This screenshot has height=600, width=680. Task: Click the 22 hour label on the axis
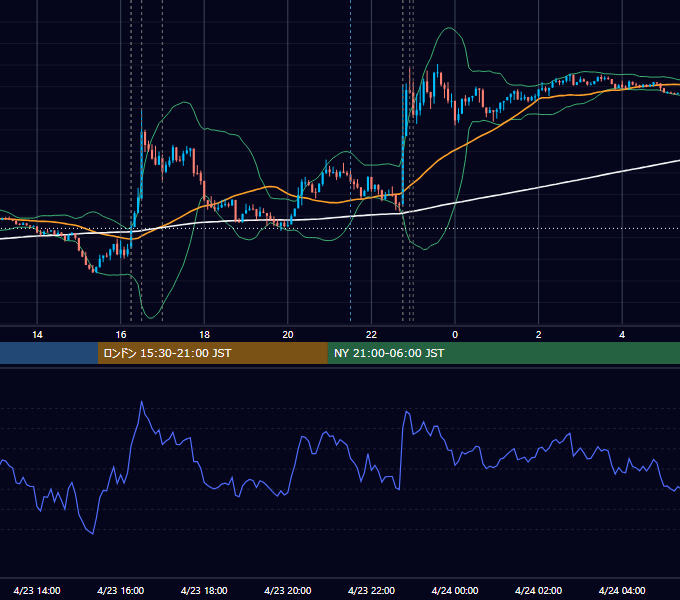pyautogui.click(x=371, y=335)
